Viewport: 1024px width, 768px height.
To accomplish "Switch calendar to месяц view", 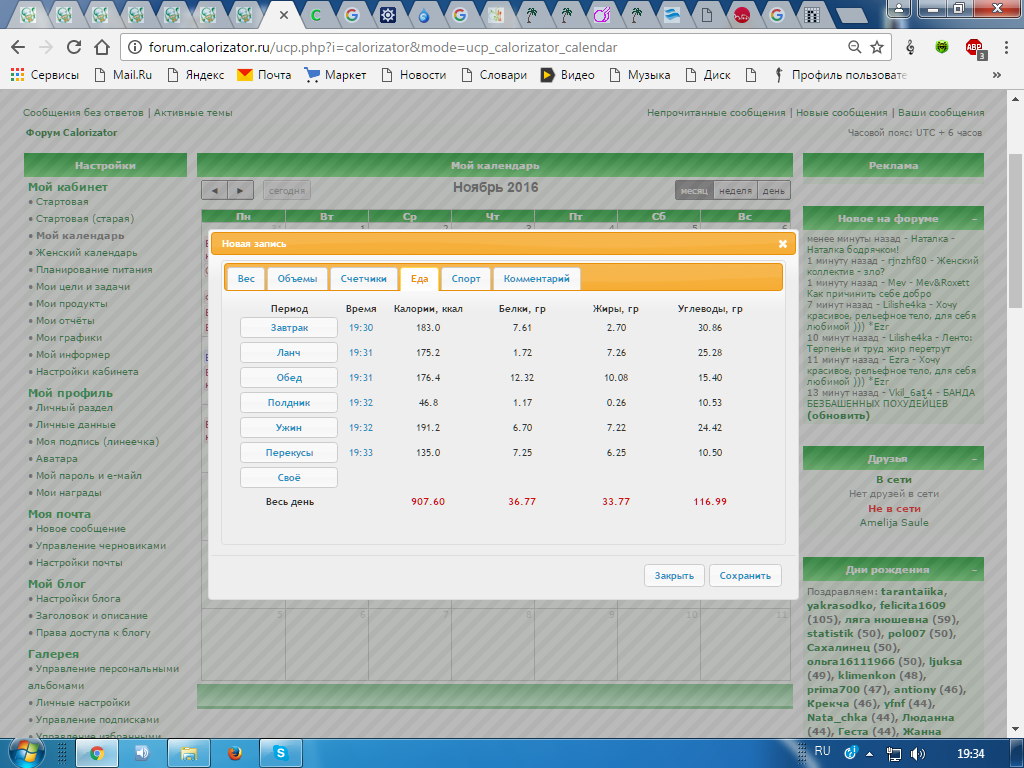I will (x=694, y=191).
